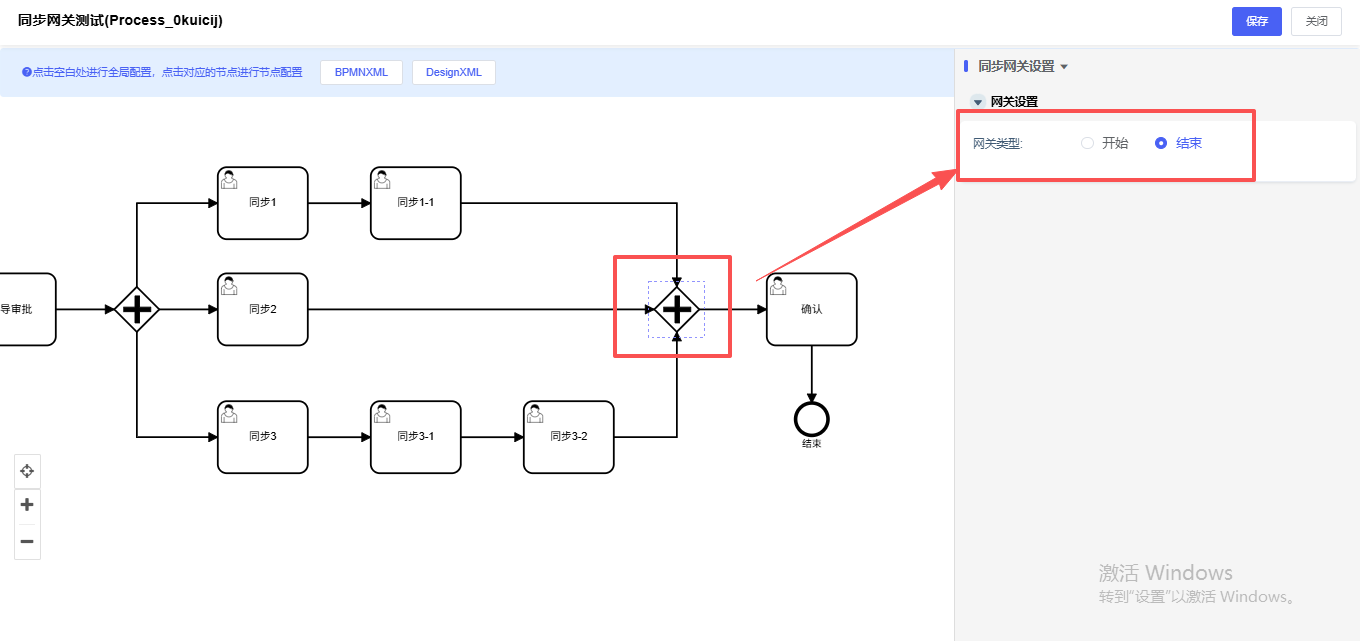Select the left parallel gateway diamond
Screen dimensions: 1360x641
point(137,309)
